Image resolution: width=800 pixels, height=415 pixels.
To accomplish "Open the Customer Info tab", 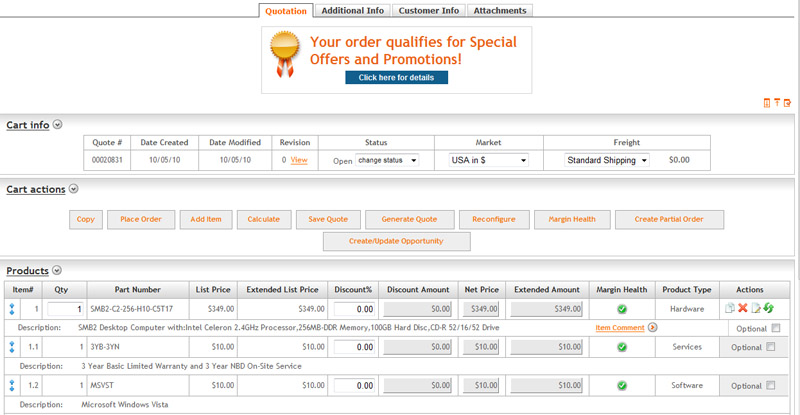I will click(428, 10).
